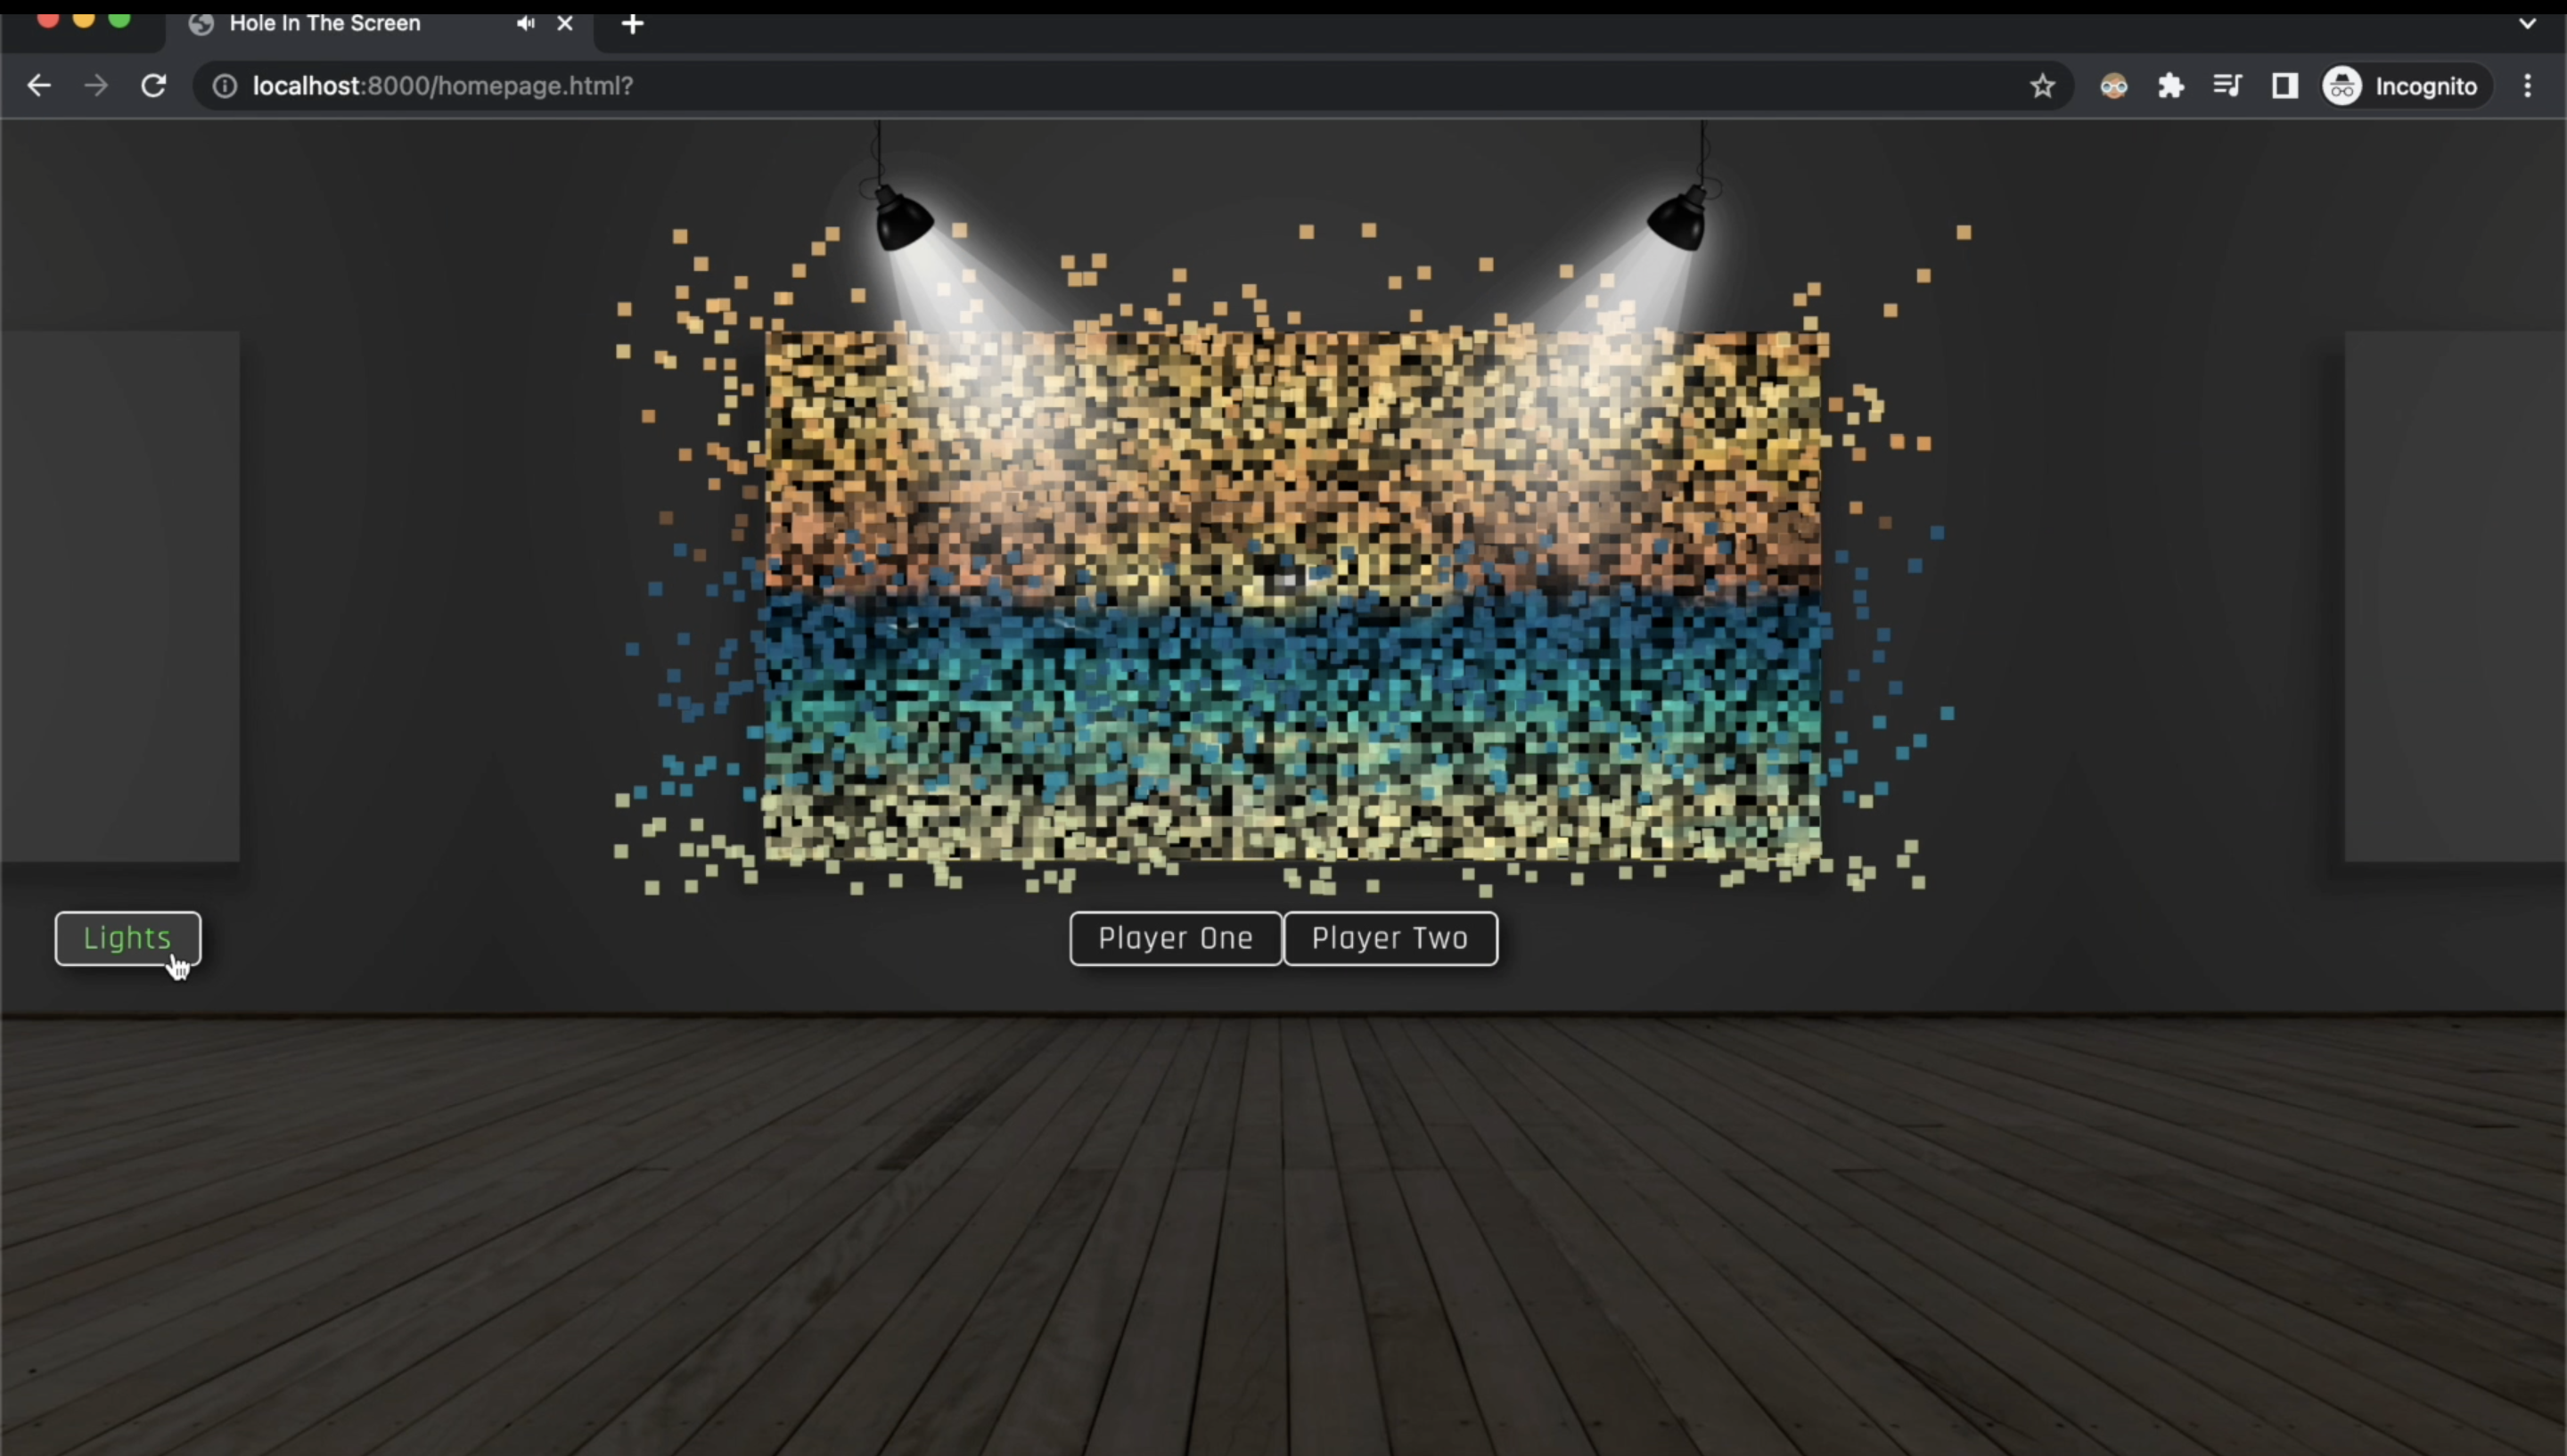Toggle the Lights button

[x=127, y=938]
